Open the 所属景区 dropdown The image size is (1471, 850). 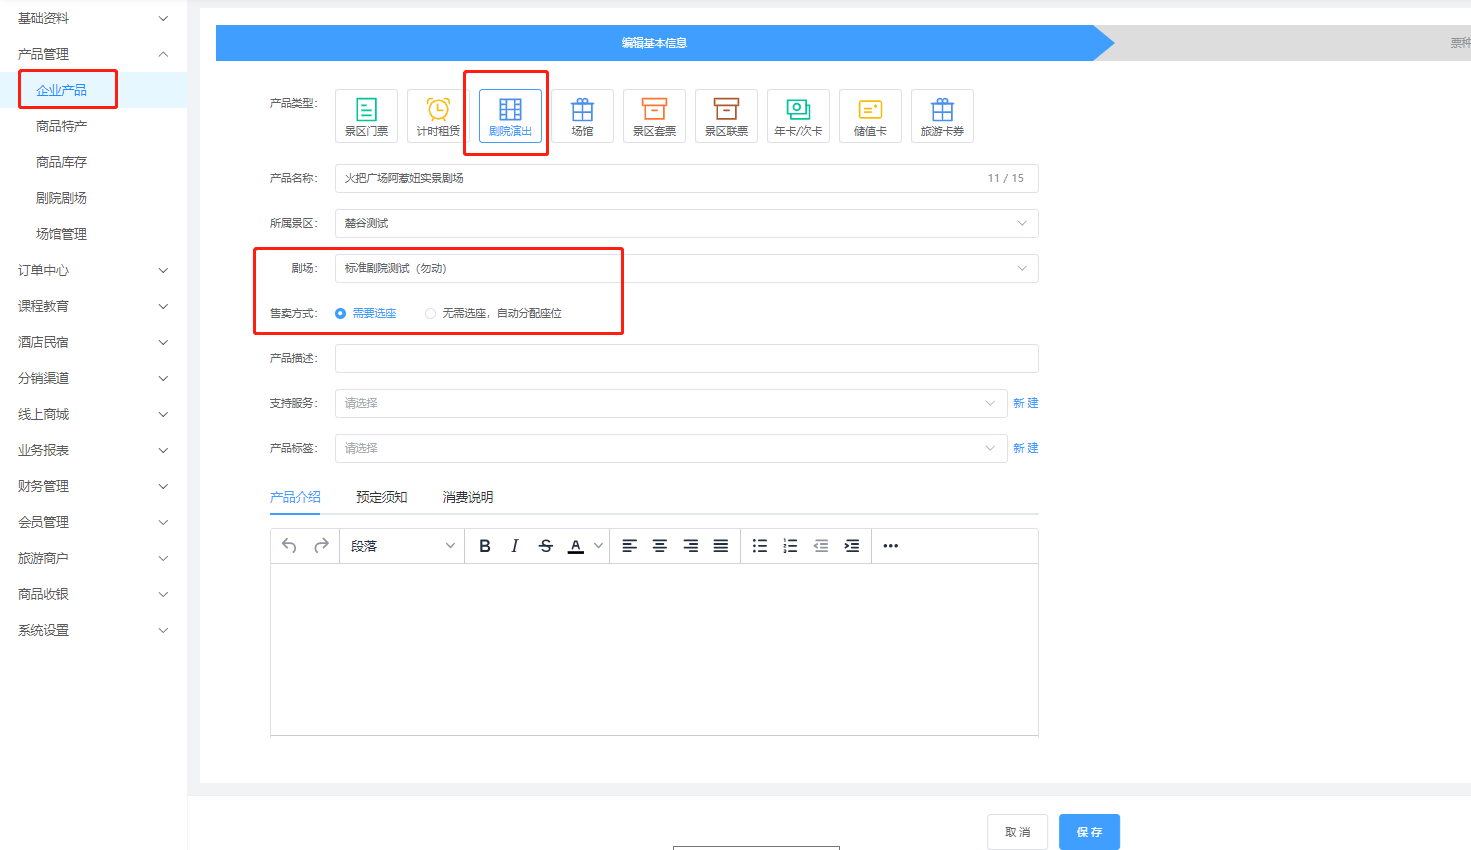pos(686,223)
